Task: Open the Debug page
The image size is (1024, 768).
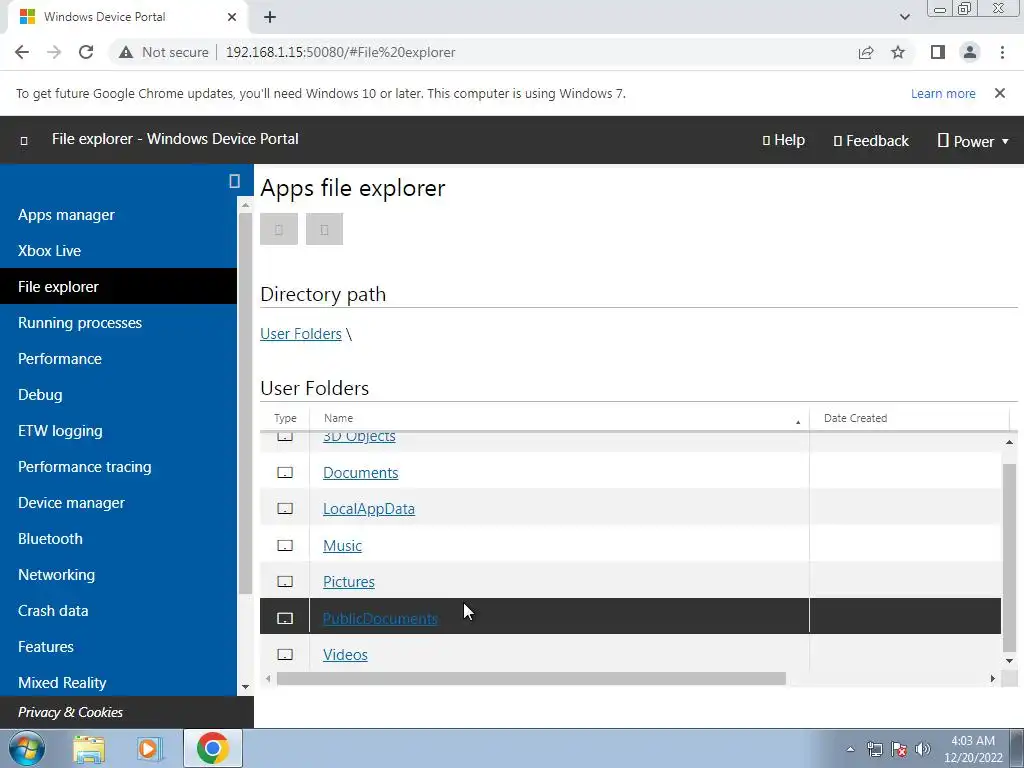Action: [x=118, y=394]
